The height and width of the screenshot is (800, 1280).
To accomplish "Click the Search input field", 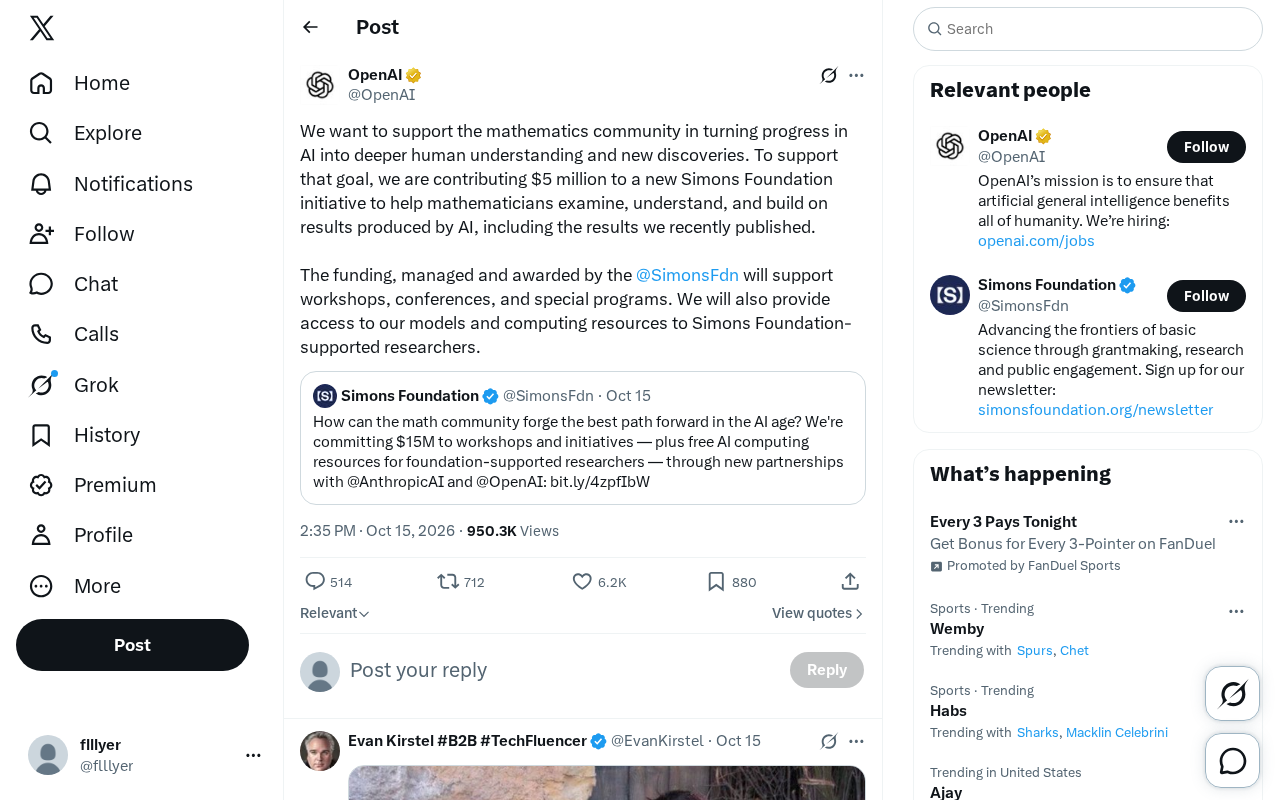I will 1088,29.
